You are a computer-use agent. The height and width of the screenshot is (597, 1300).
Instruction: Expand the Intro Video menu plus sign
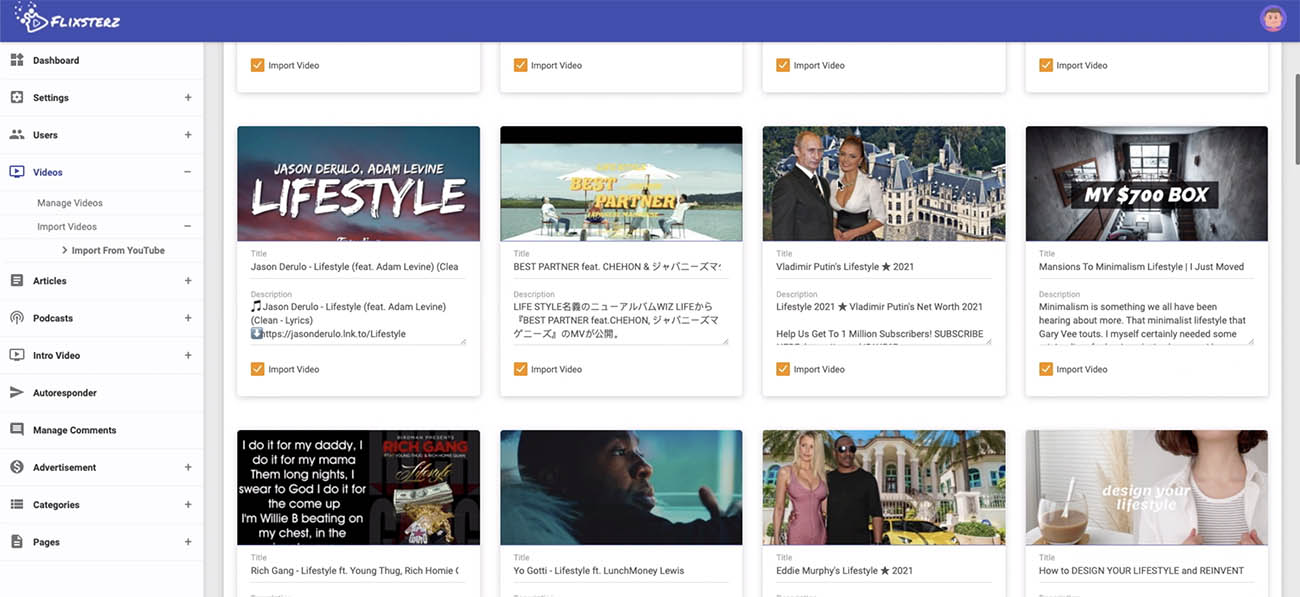coord(188,355)
